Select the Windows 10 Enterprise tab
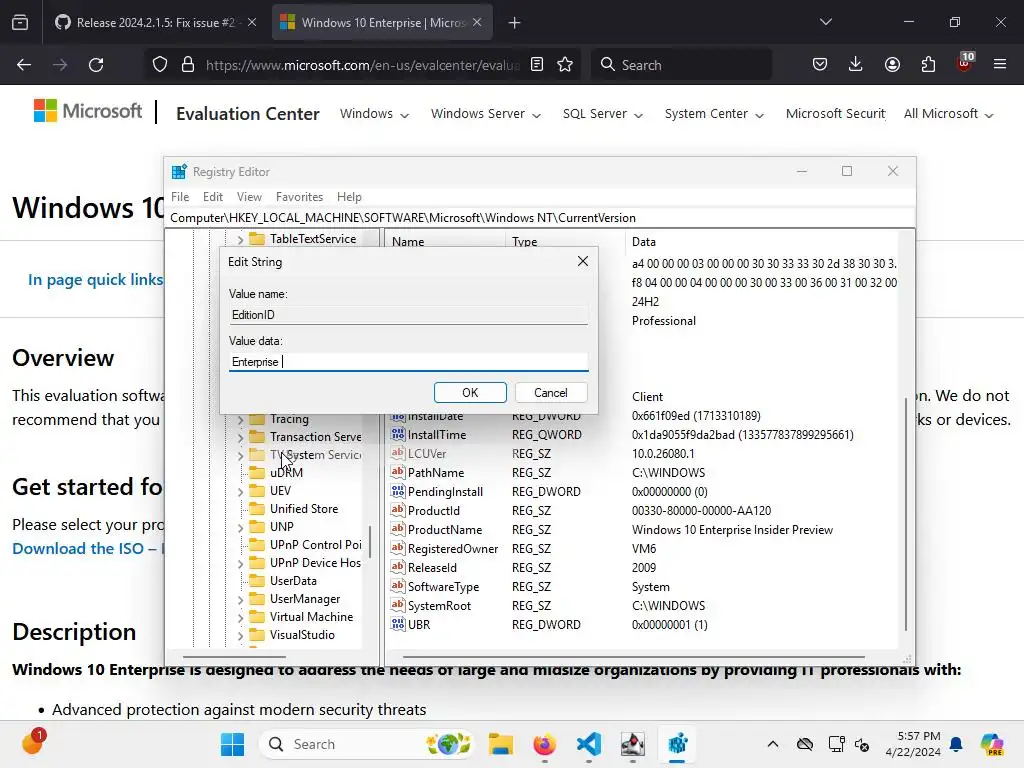Screen dimensions: 1024x768 pos(382,22)
